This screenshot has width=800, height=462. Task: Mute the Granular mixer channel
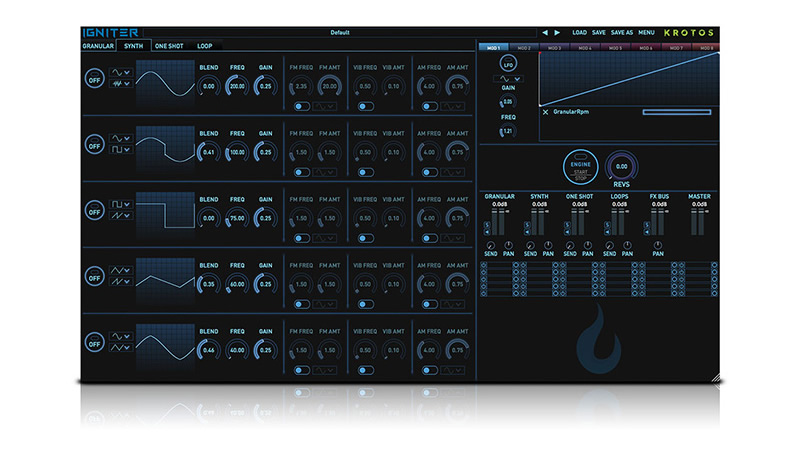coord(487,232)
